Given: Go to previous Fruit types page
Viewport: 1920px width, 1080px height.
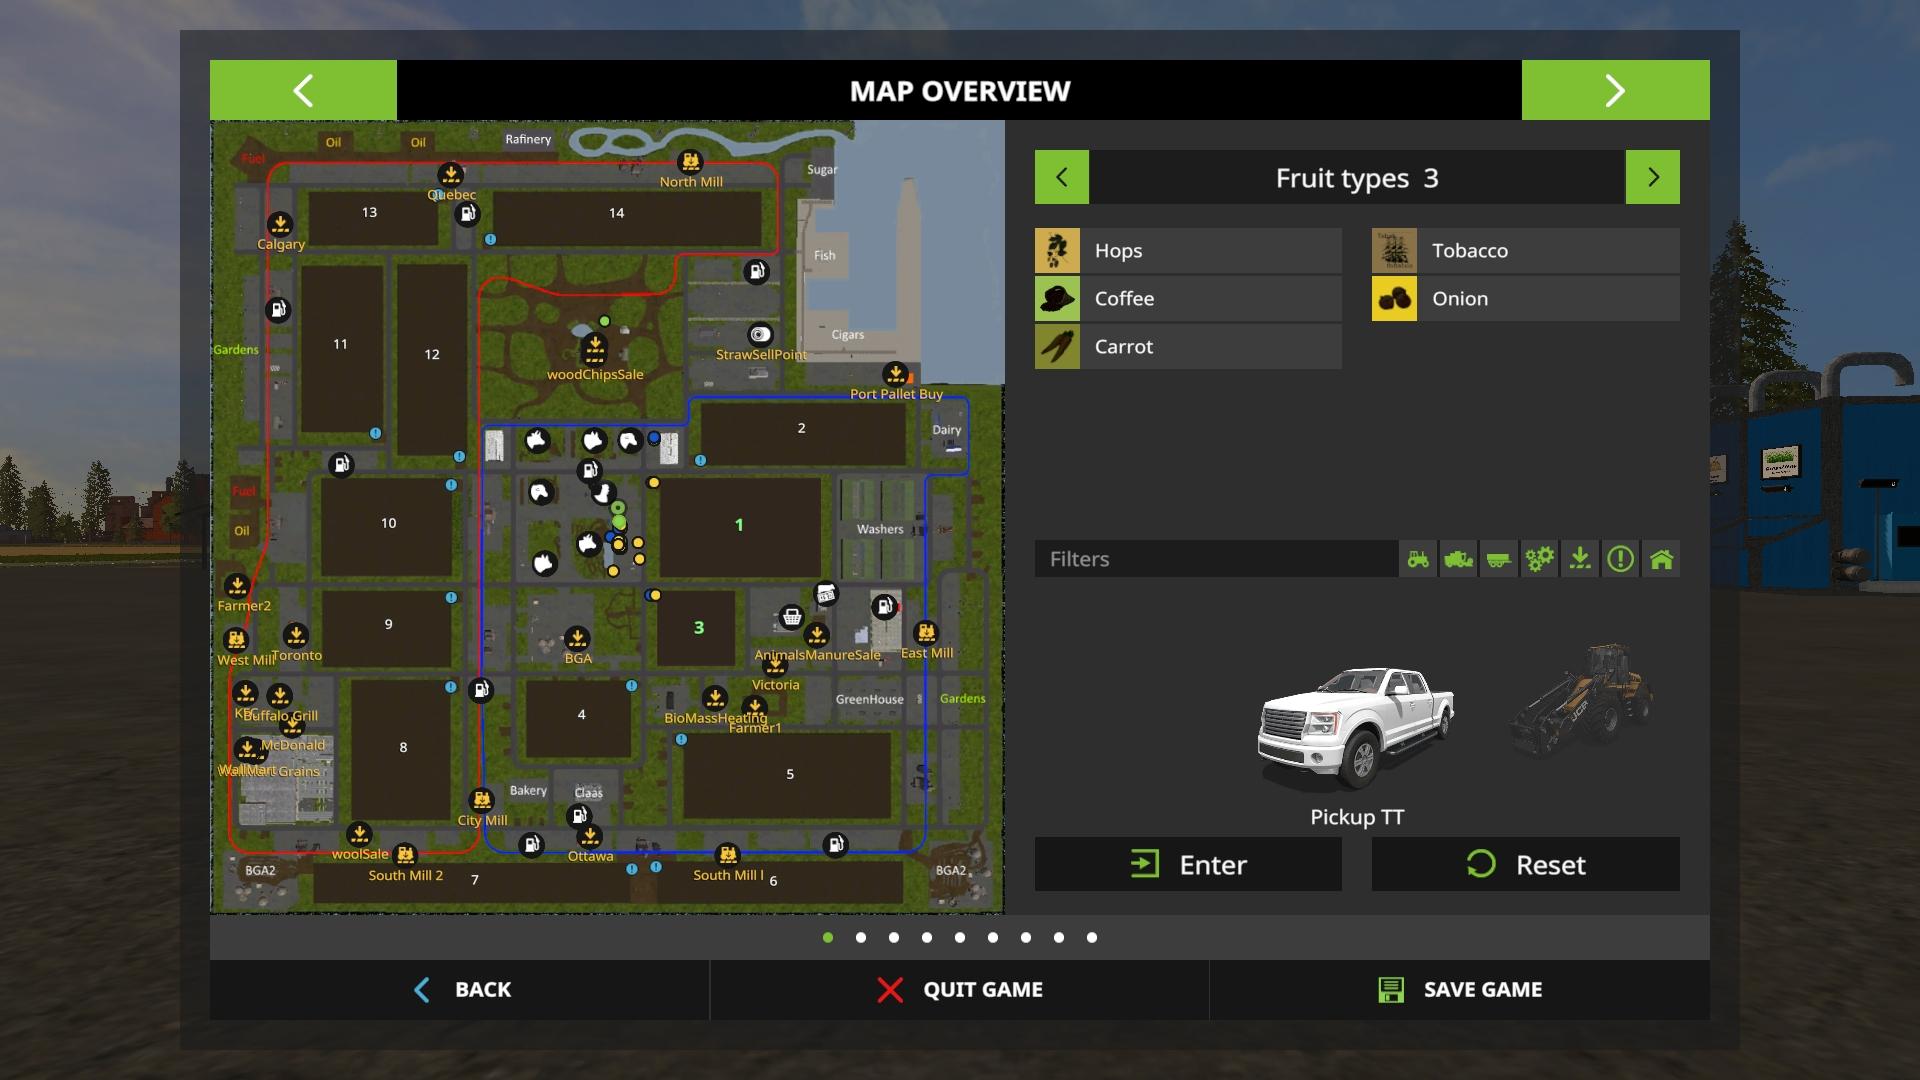Looking at the screenshot, I should [1061, 177].
